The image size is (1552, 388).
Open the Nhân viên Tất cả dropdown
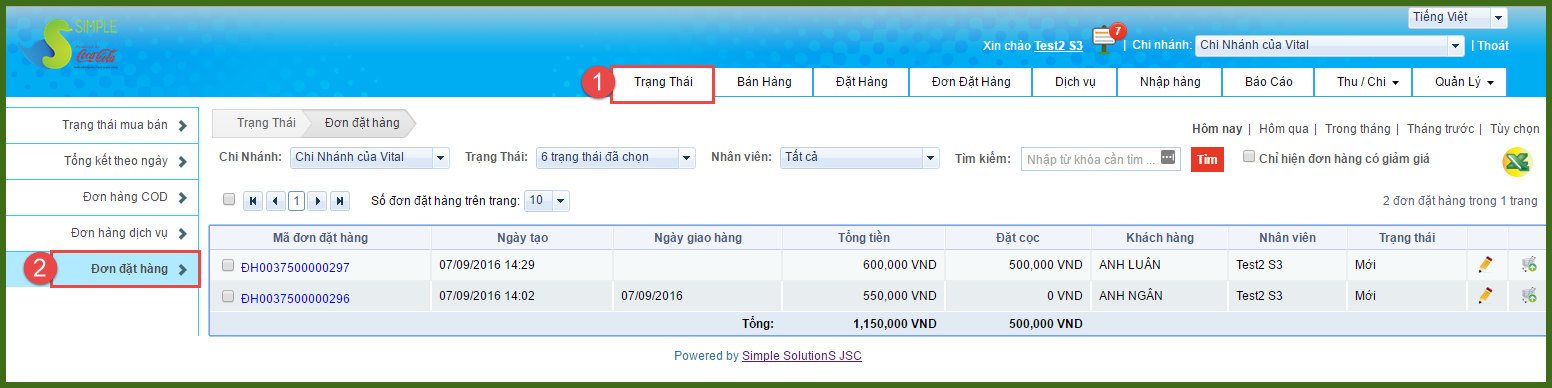pyautogui.click(x=860, y=158)
